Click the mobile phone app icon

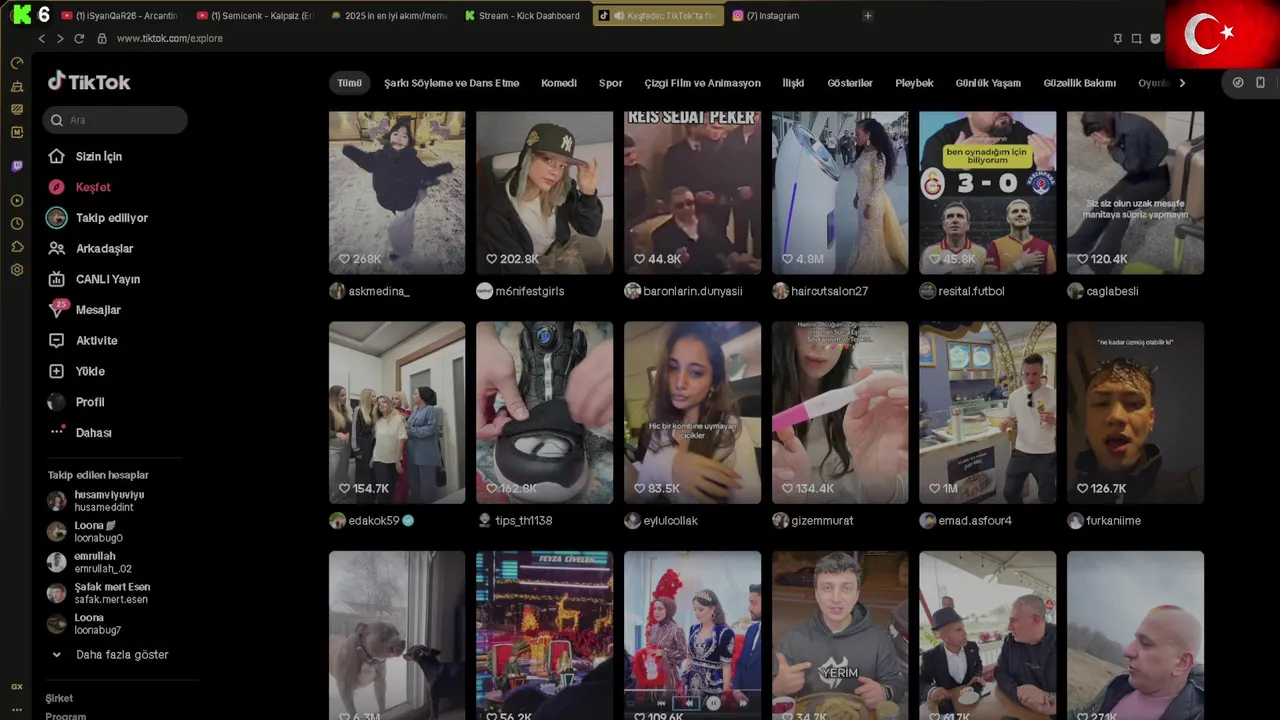1260,83
